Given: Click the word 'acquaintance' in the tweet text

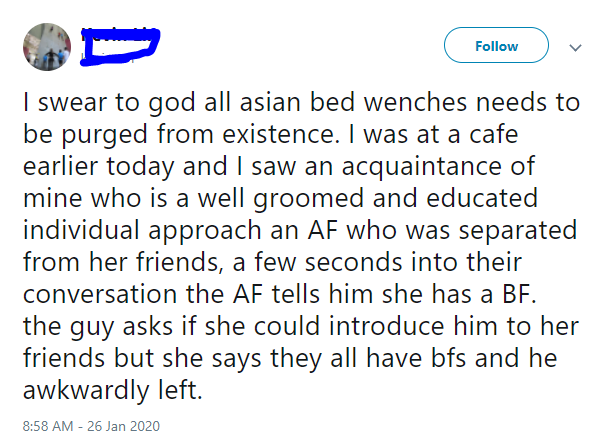Looking at the screenshot, I should click(x=421, y=167).
